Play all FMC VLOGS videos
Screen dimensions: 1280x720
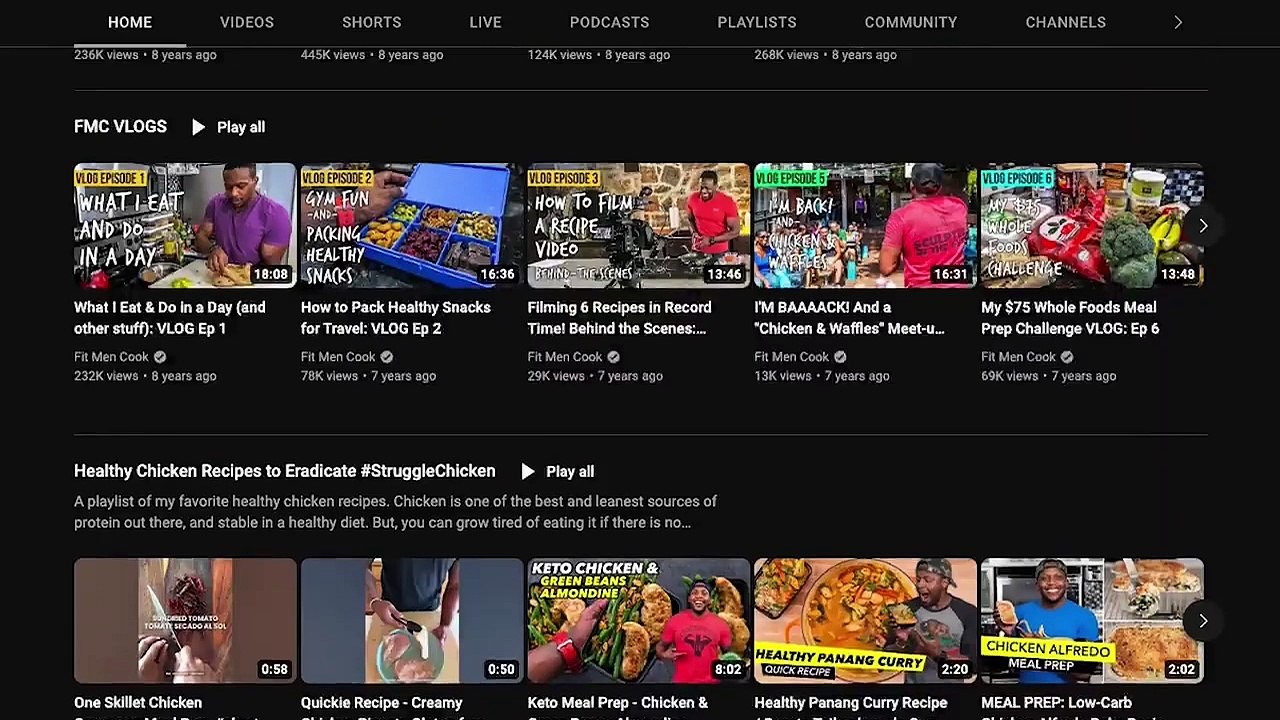228,127
